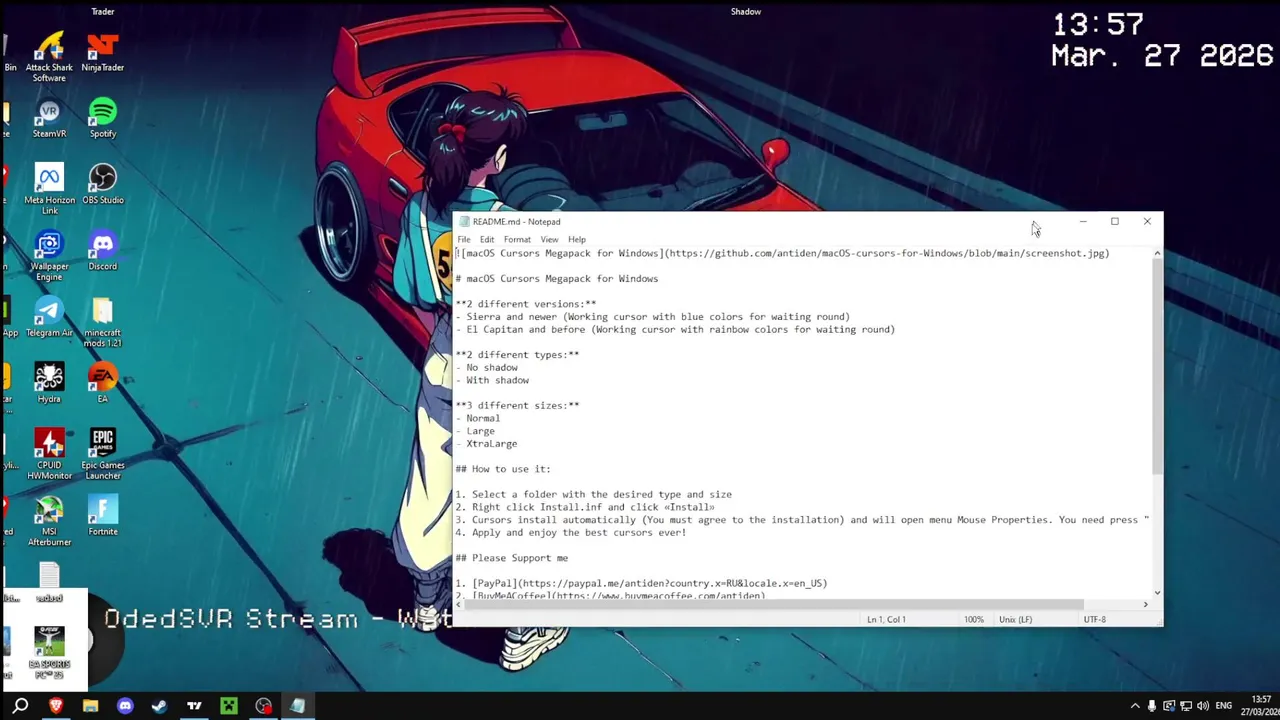Click "Ln 1, Col 1" in status bar

(x=886, y=620)
